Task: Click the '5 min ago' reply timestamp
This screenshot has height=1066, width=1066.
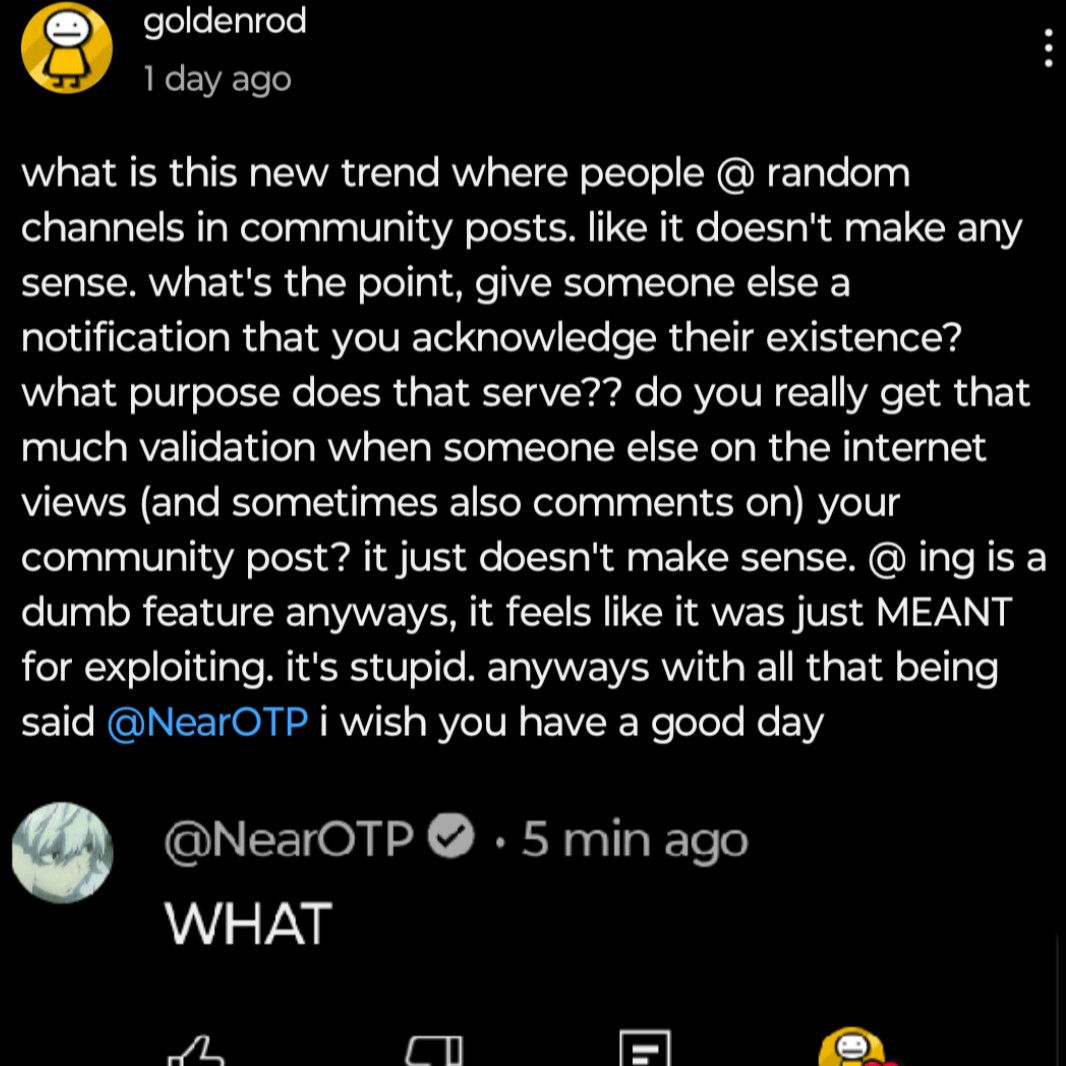Action: coord(634,839)
